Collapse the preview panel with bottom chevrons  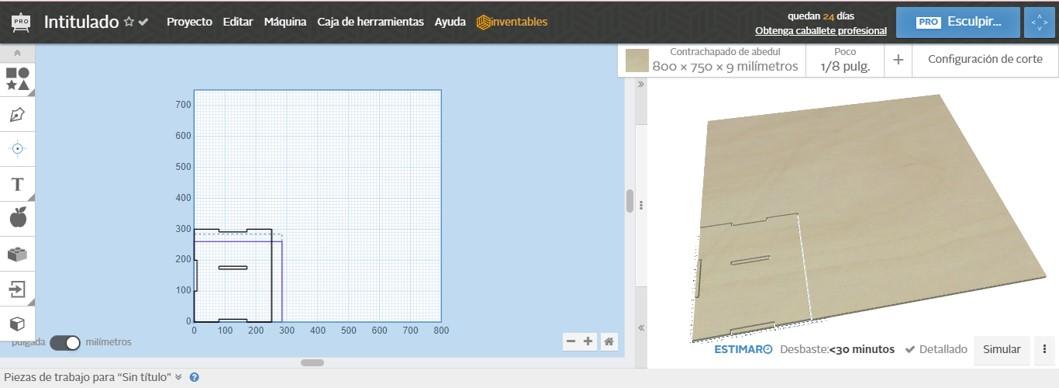coord(640,328)
